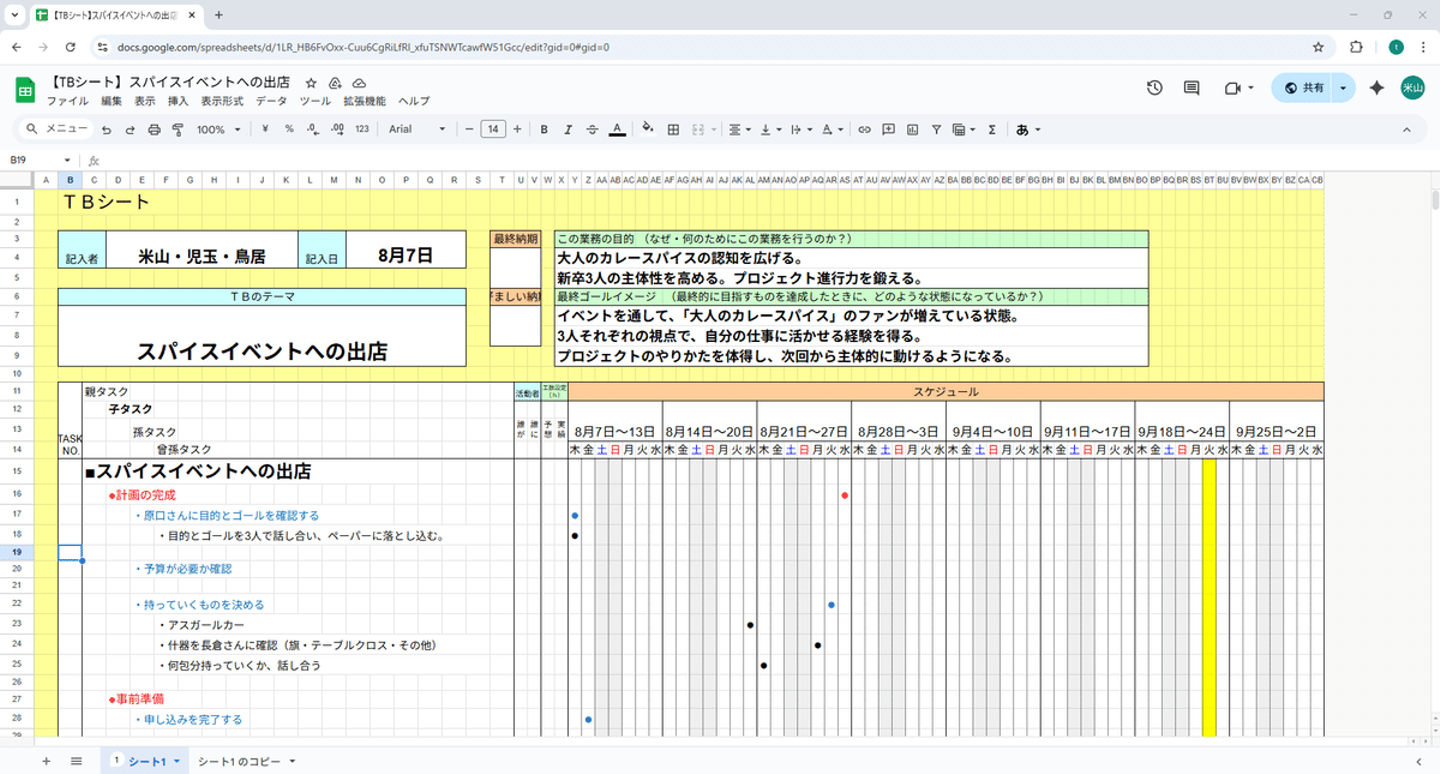Open the Arial font dropdown
The image size is (1440, 774).
[x=417, y=129]
